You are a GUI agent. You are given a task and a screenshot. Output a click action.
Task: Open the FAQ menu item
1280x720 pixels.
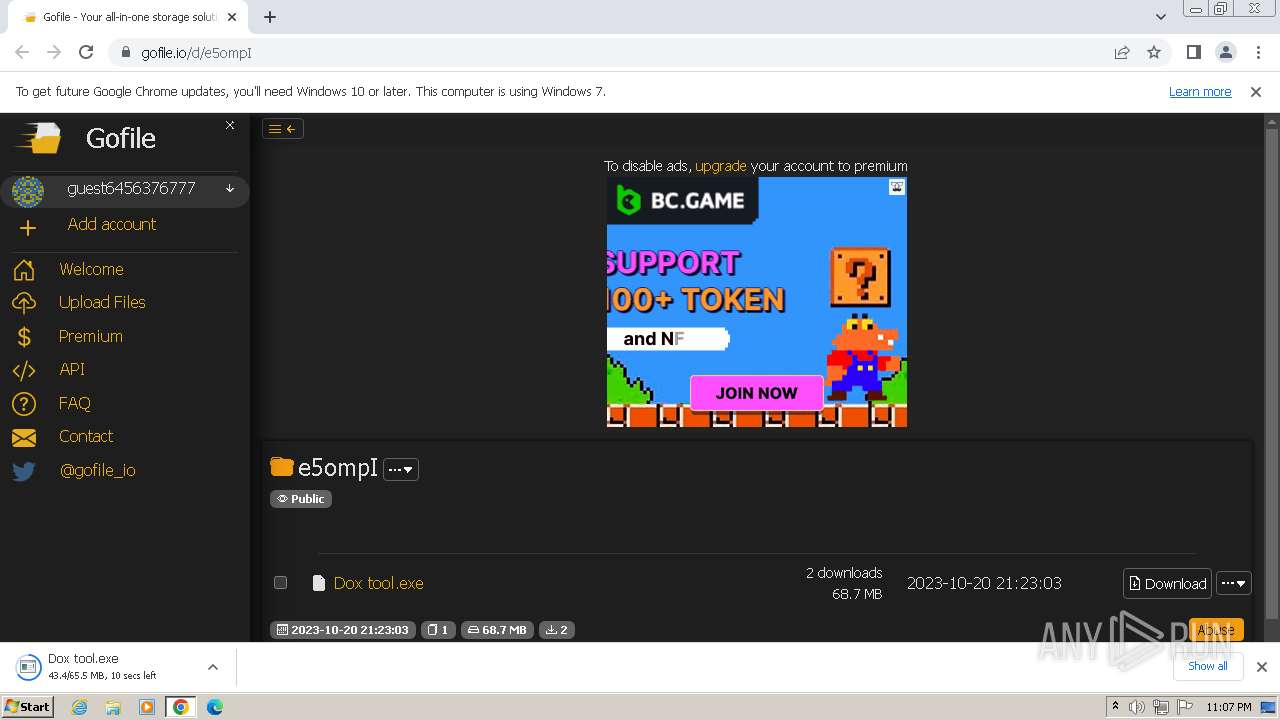click(75, 403)
